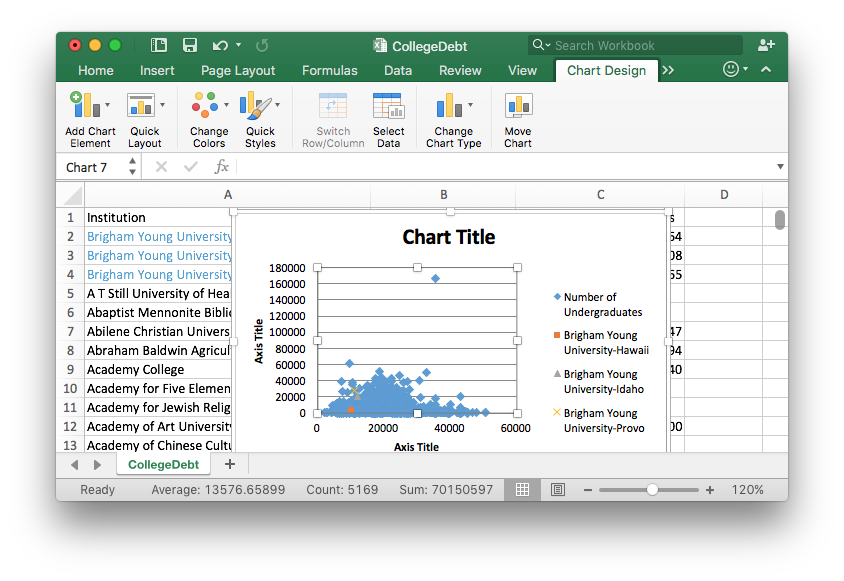Click the formula bar confirm checkmark icon
Image resolution: width=844 pixels, height=581 pixels.
pyautogui.click(x=191, y=167)
